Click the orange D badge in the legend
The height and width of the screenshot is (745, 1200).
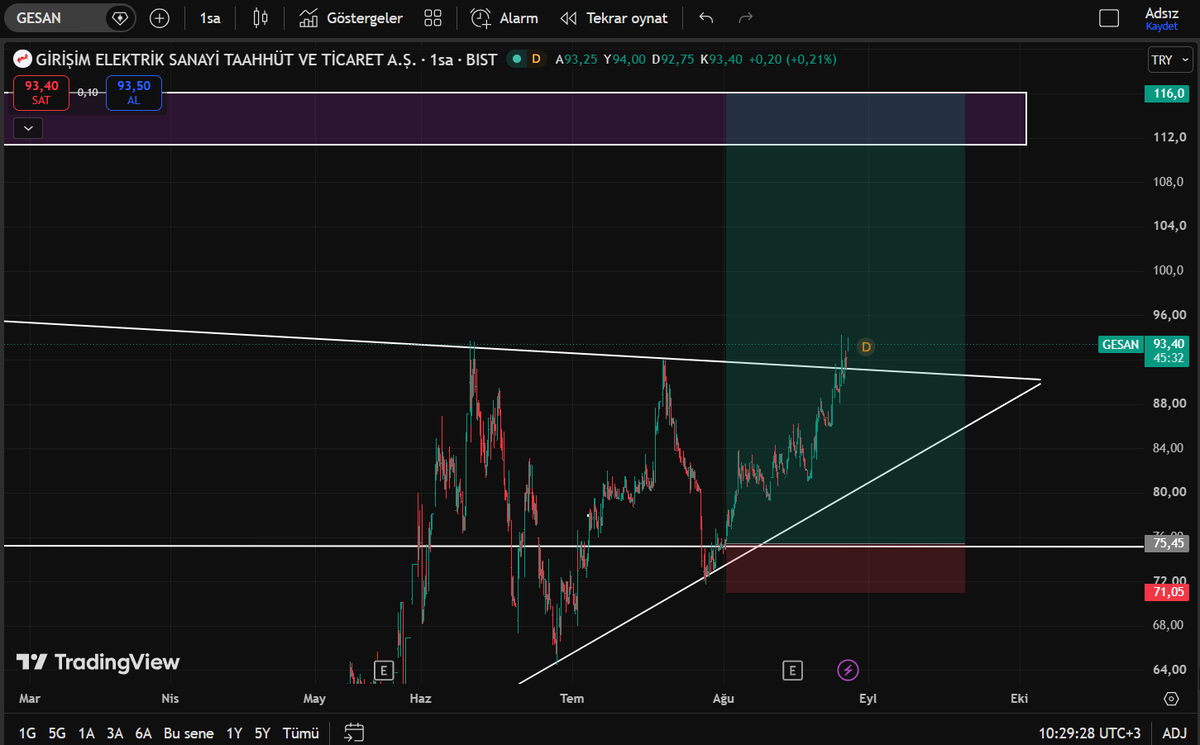coord(536,59)
